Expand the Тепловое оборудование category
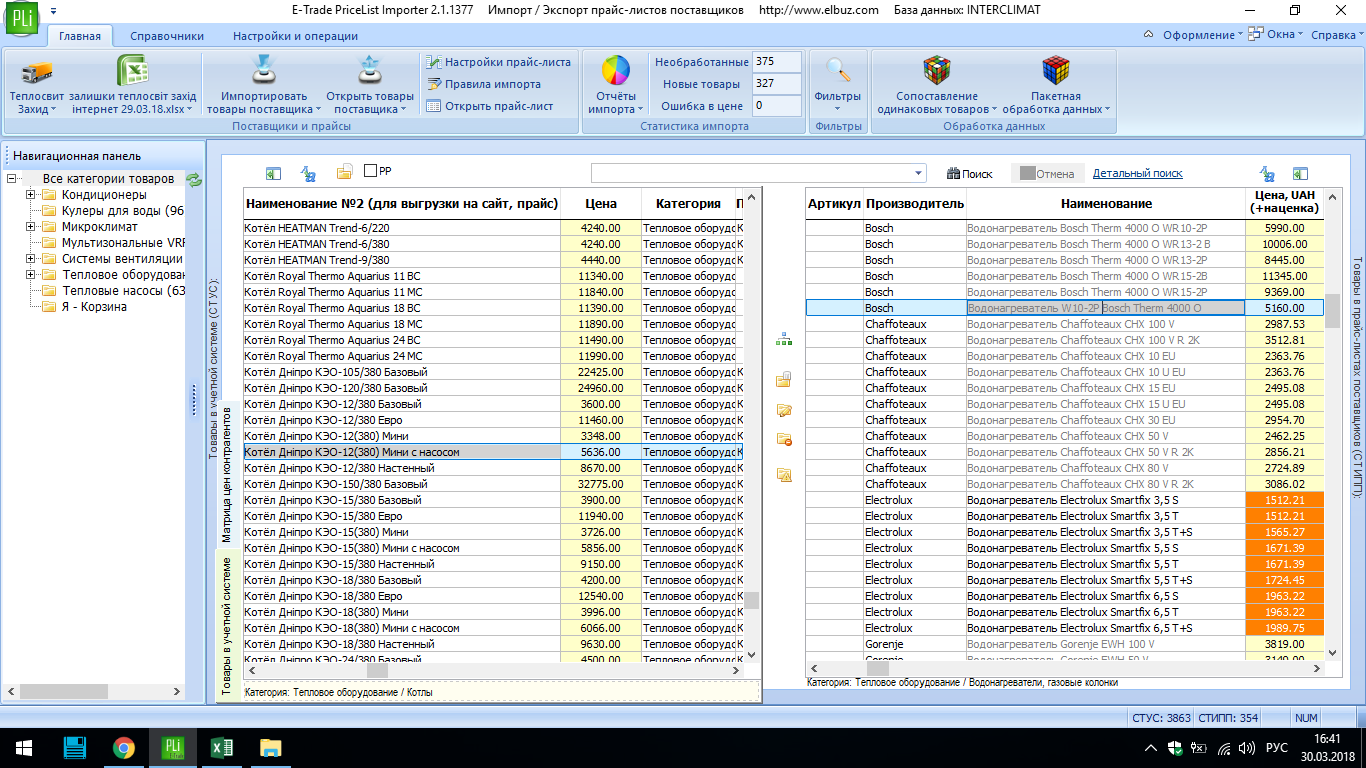1366x768 pixels. coord(31,275)
